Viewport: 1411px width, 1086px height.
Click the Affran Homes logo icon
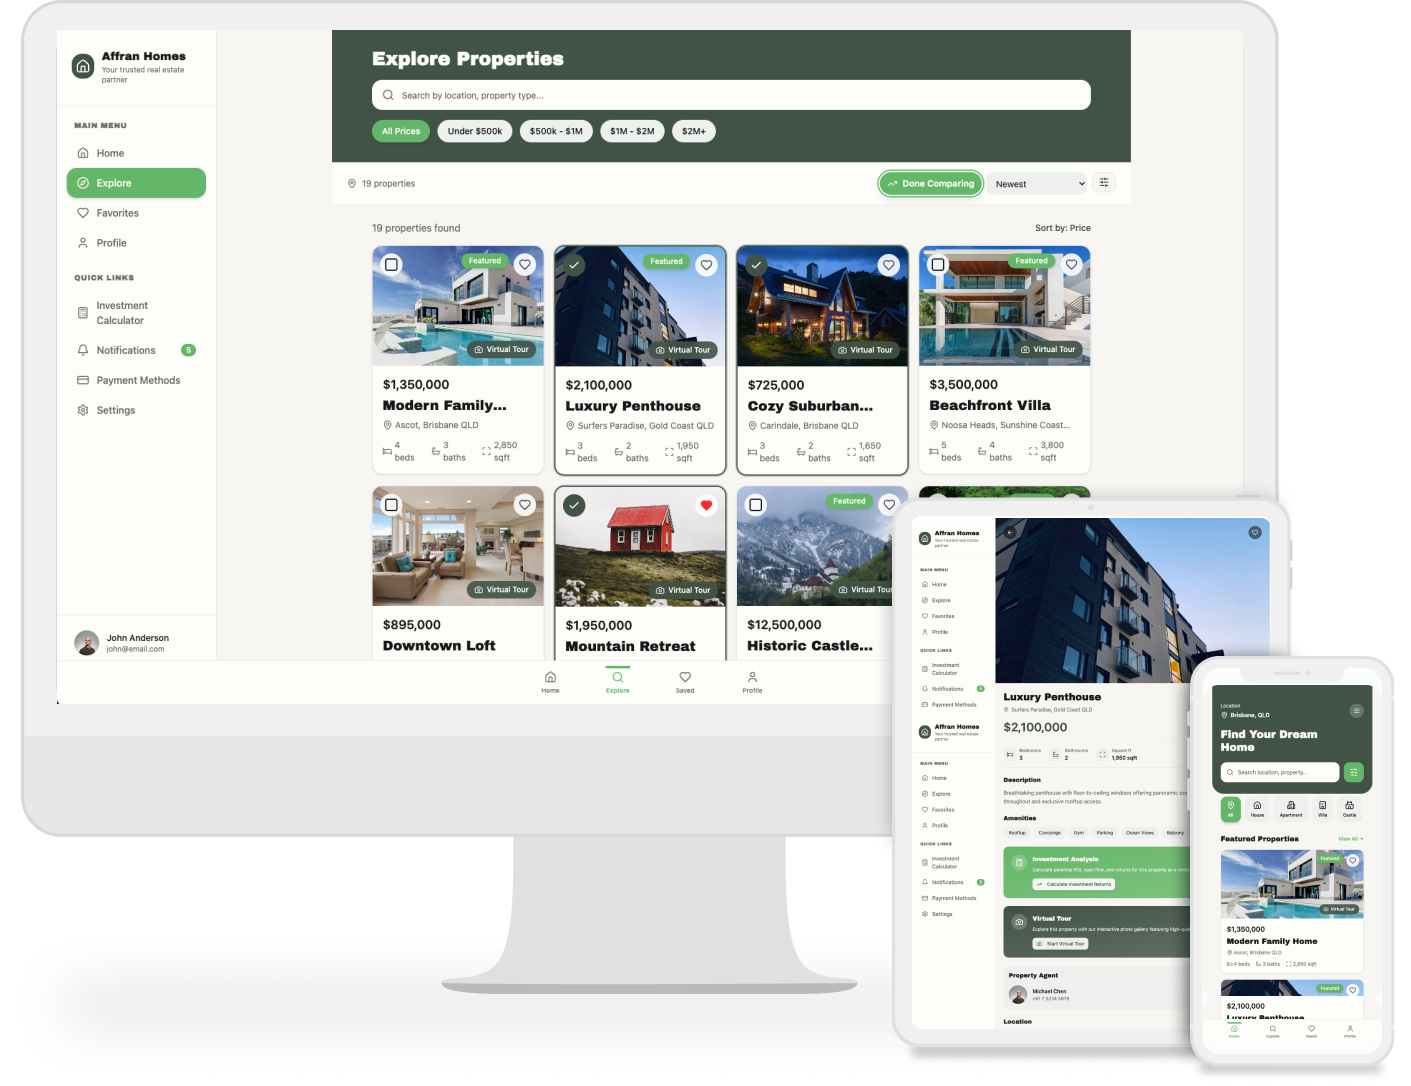[83, 67]
